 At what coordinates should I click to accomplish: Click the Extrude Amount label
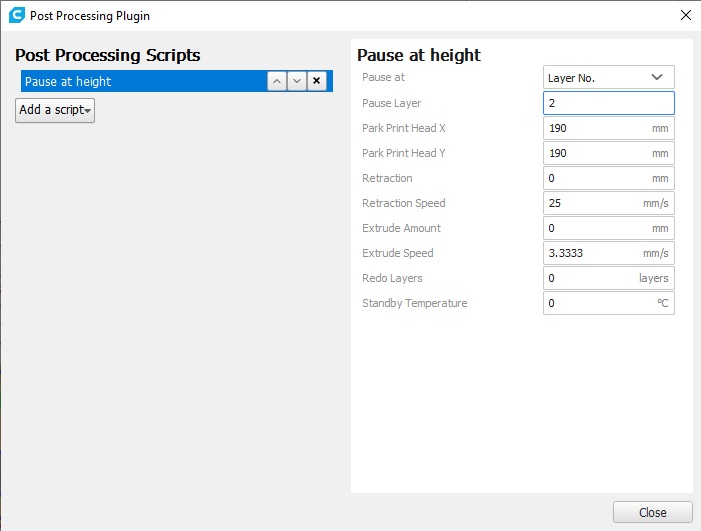[x=401, y=228]
